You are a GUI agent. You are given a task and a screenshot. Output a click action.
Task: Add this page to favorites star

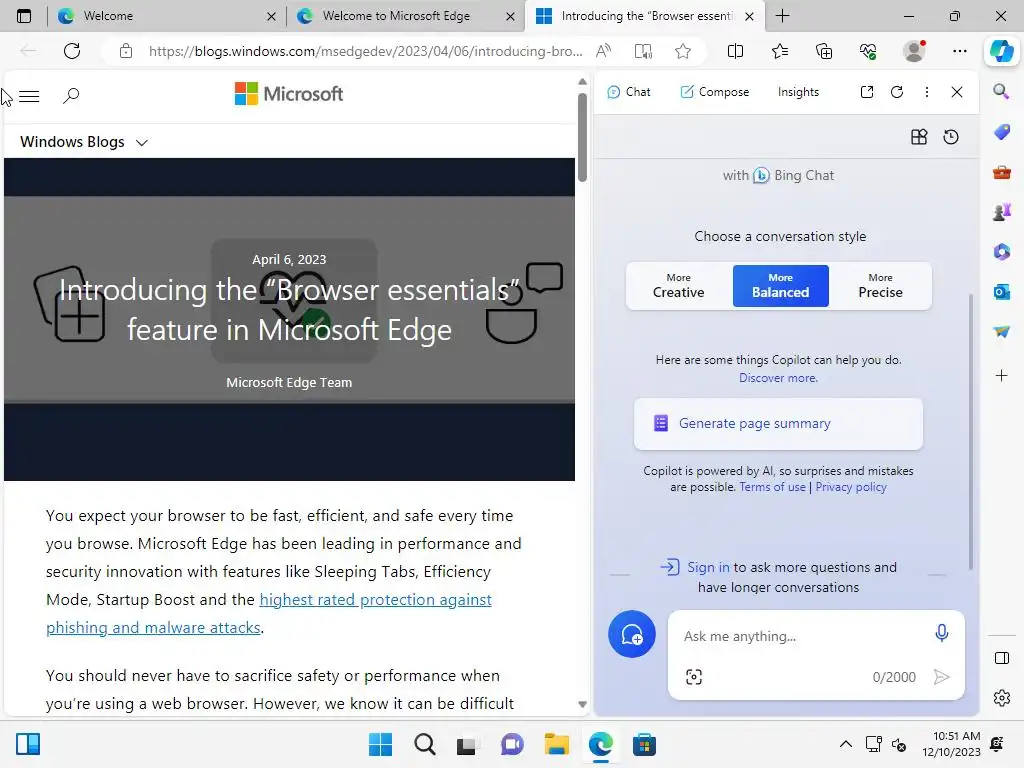(683, 51)
